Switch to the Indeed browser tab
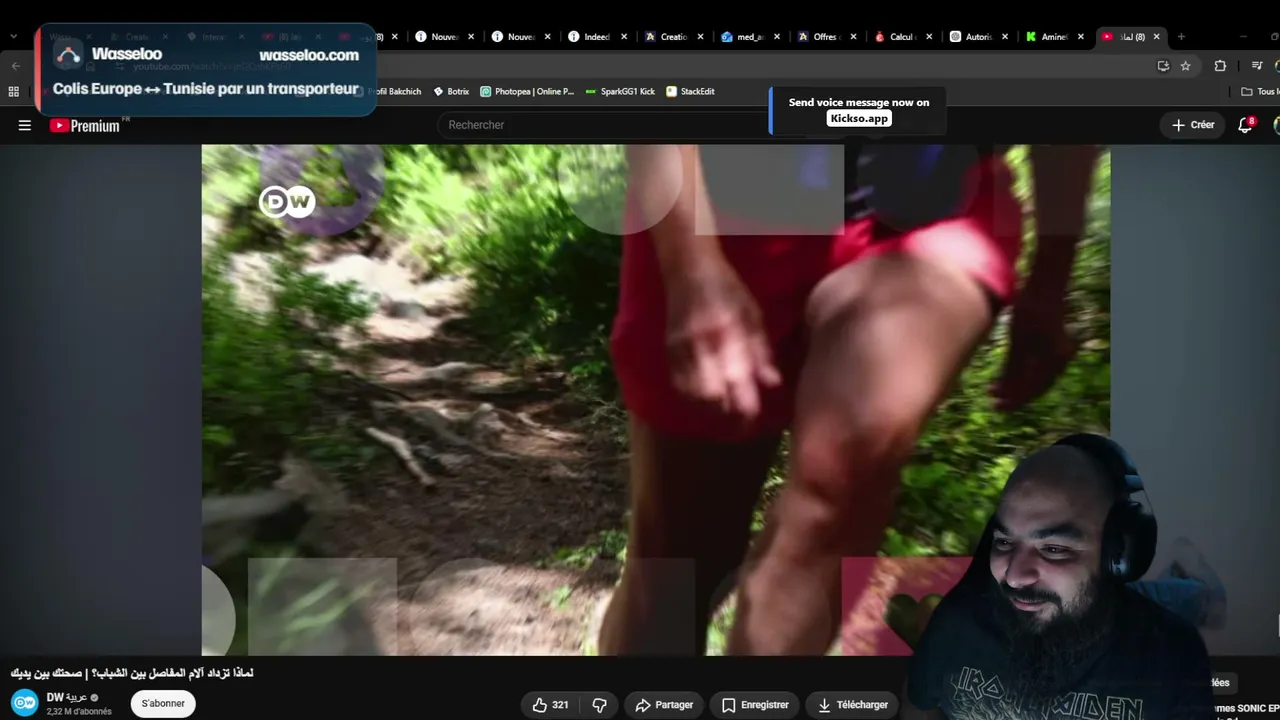Viewport: 1280px width, 720px height. [x=597, y=37]
